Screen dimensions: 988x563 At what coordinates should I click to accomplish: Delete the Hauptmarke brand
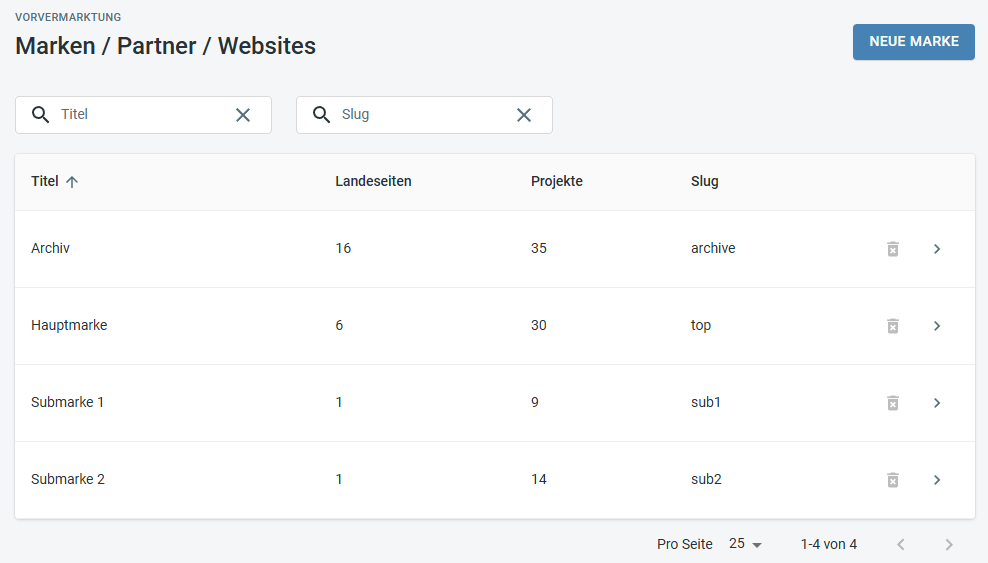pyautogui.click(x=893, y=326)
